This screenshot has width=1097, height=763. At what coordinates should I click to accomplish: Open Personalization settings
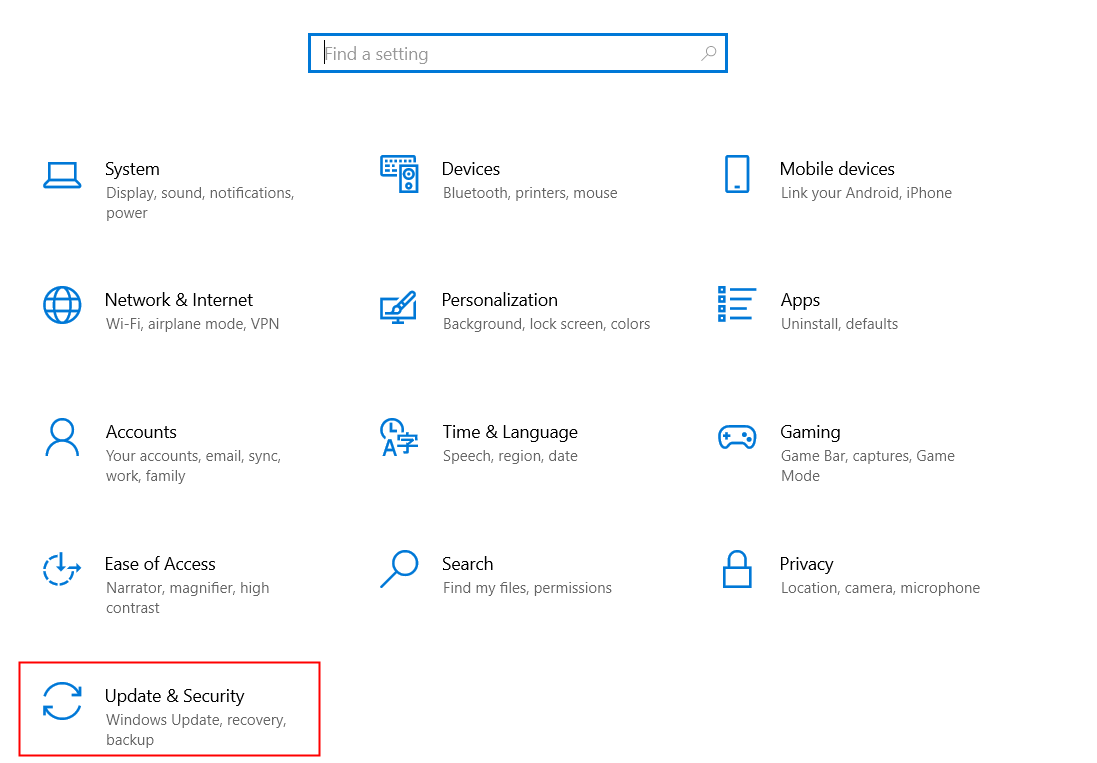[x=499, y=299]
